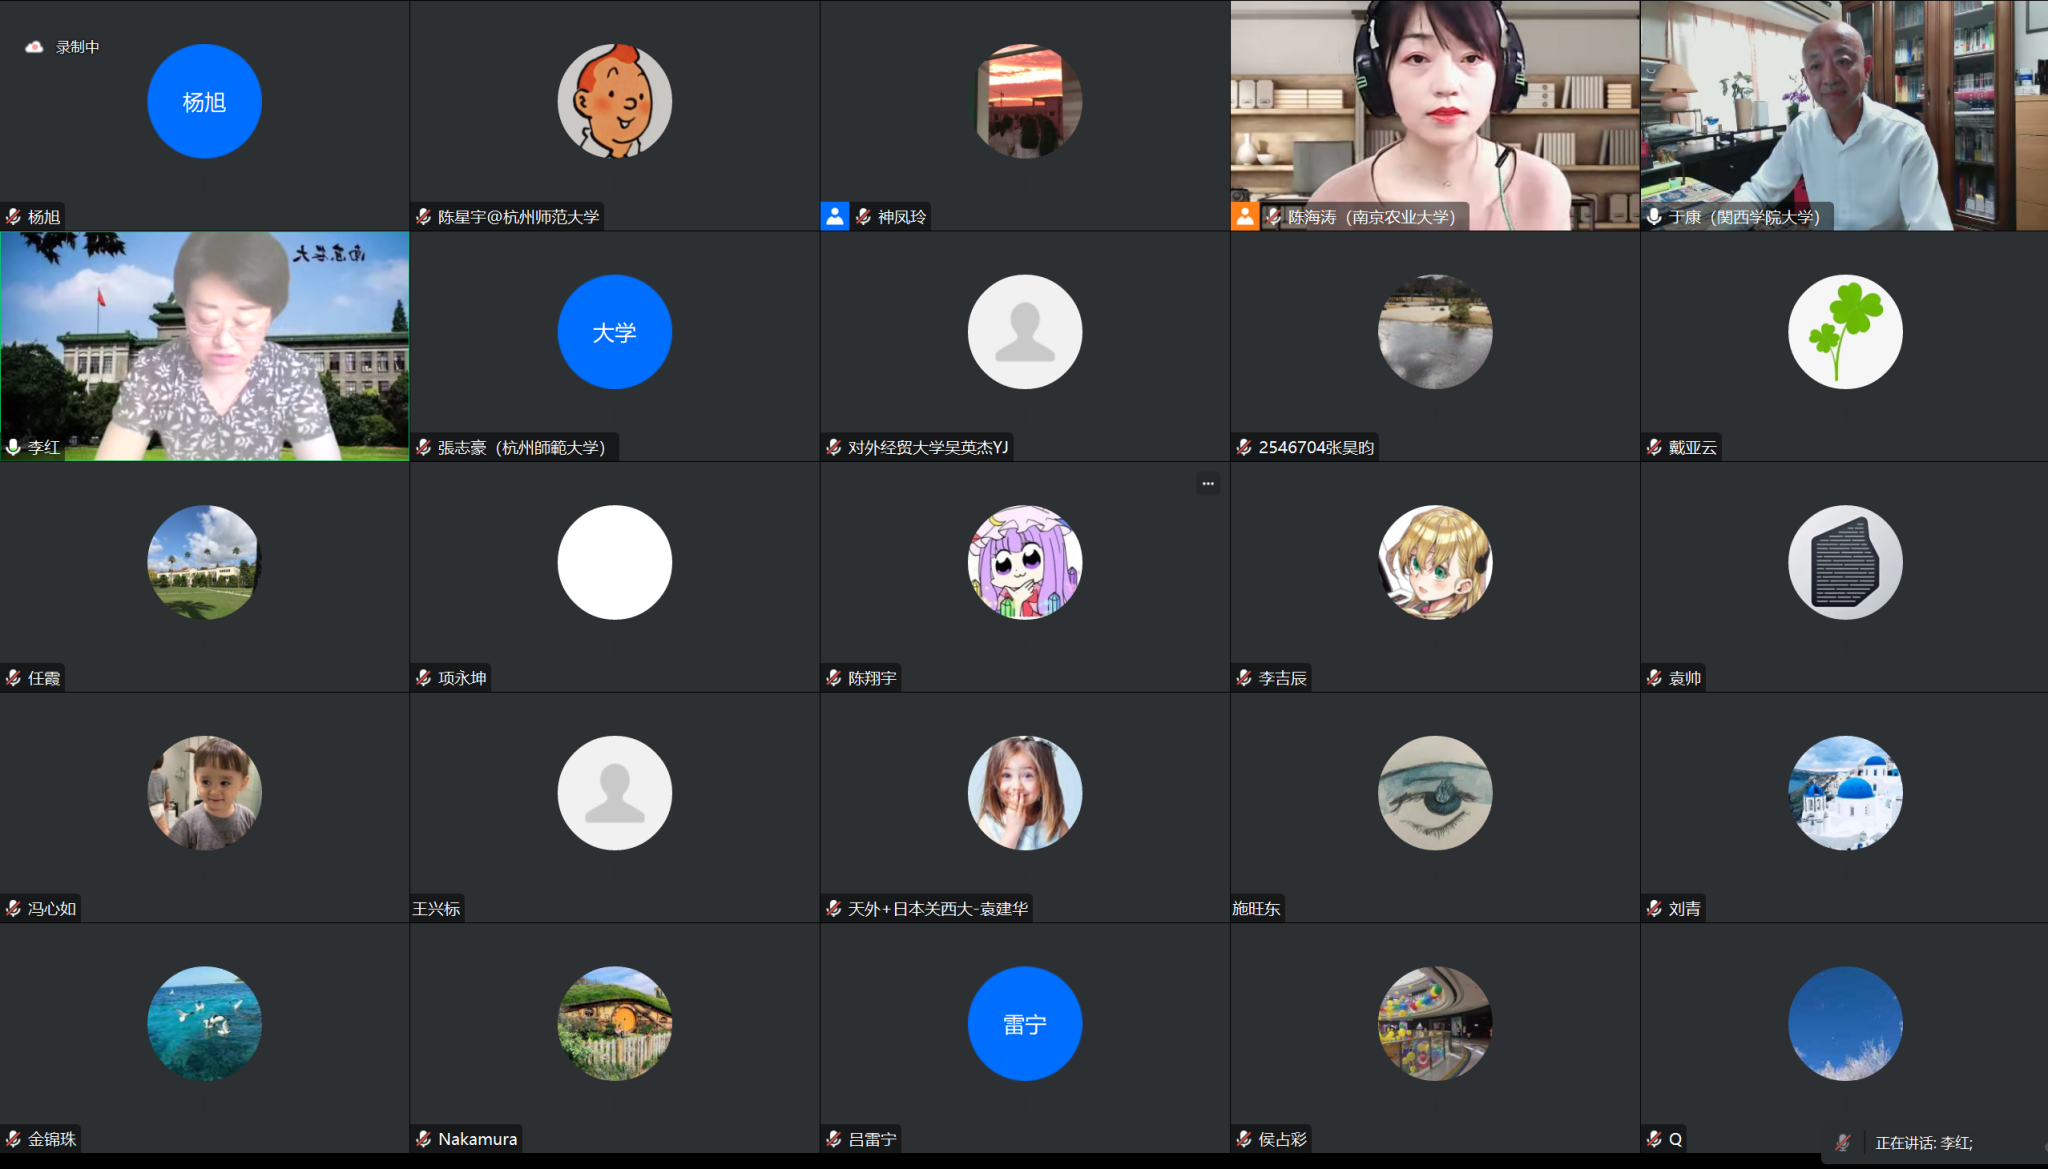Click the muted mic in the speaking-status bar
The image size is (2048, 1169).
tap(1843, 1142)
